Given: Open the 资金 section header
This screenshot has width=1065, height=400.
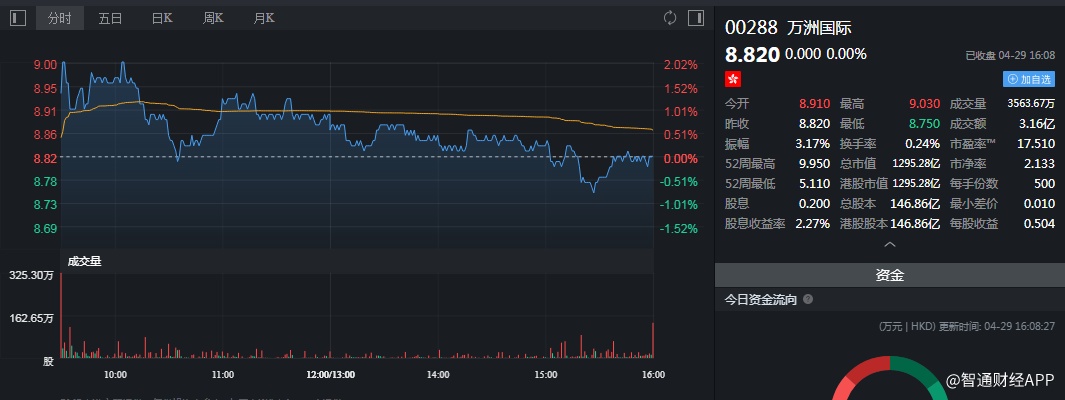Looking at the screenshot, I should [889, 275].
